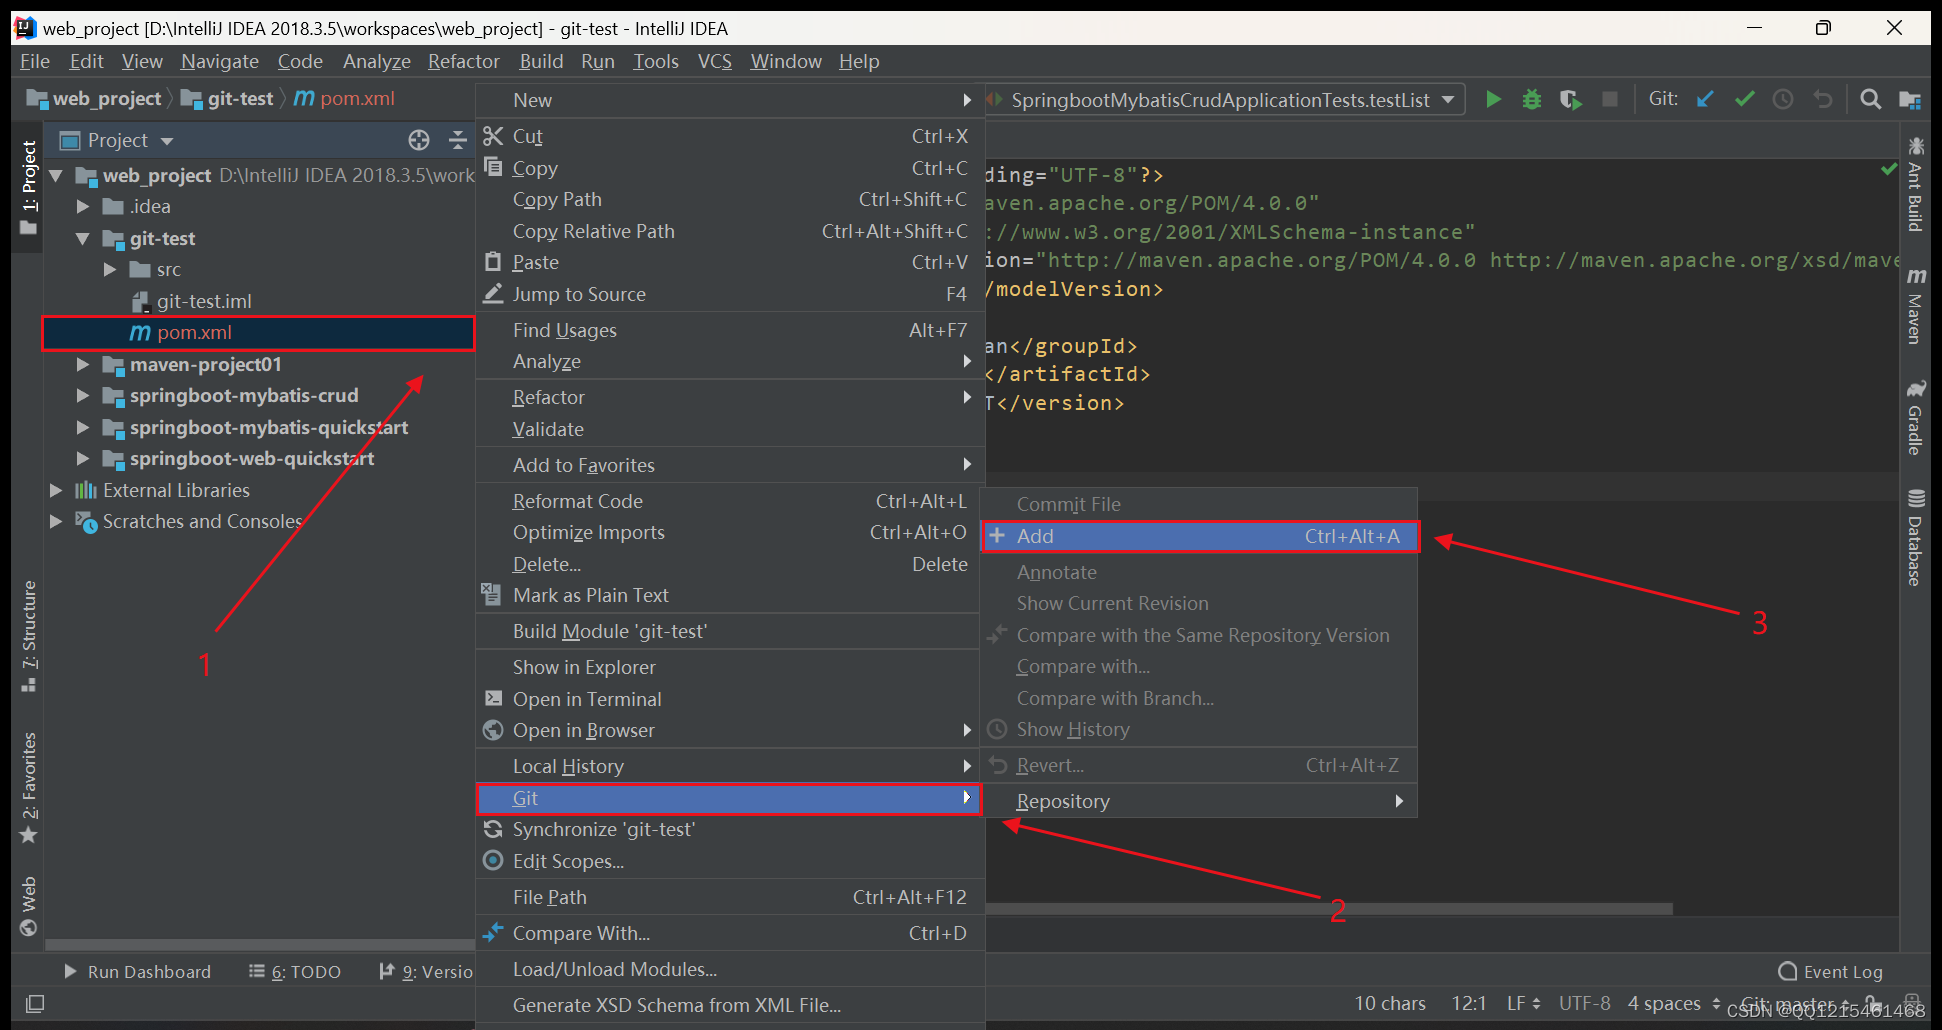Click the Git Revert undo icon
The height and width of the screenshot is (1030, 1942).
coord(1823,99)
